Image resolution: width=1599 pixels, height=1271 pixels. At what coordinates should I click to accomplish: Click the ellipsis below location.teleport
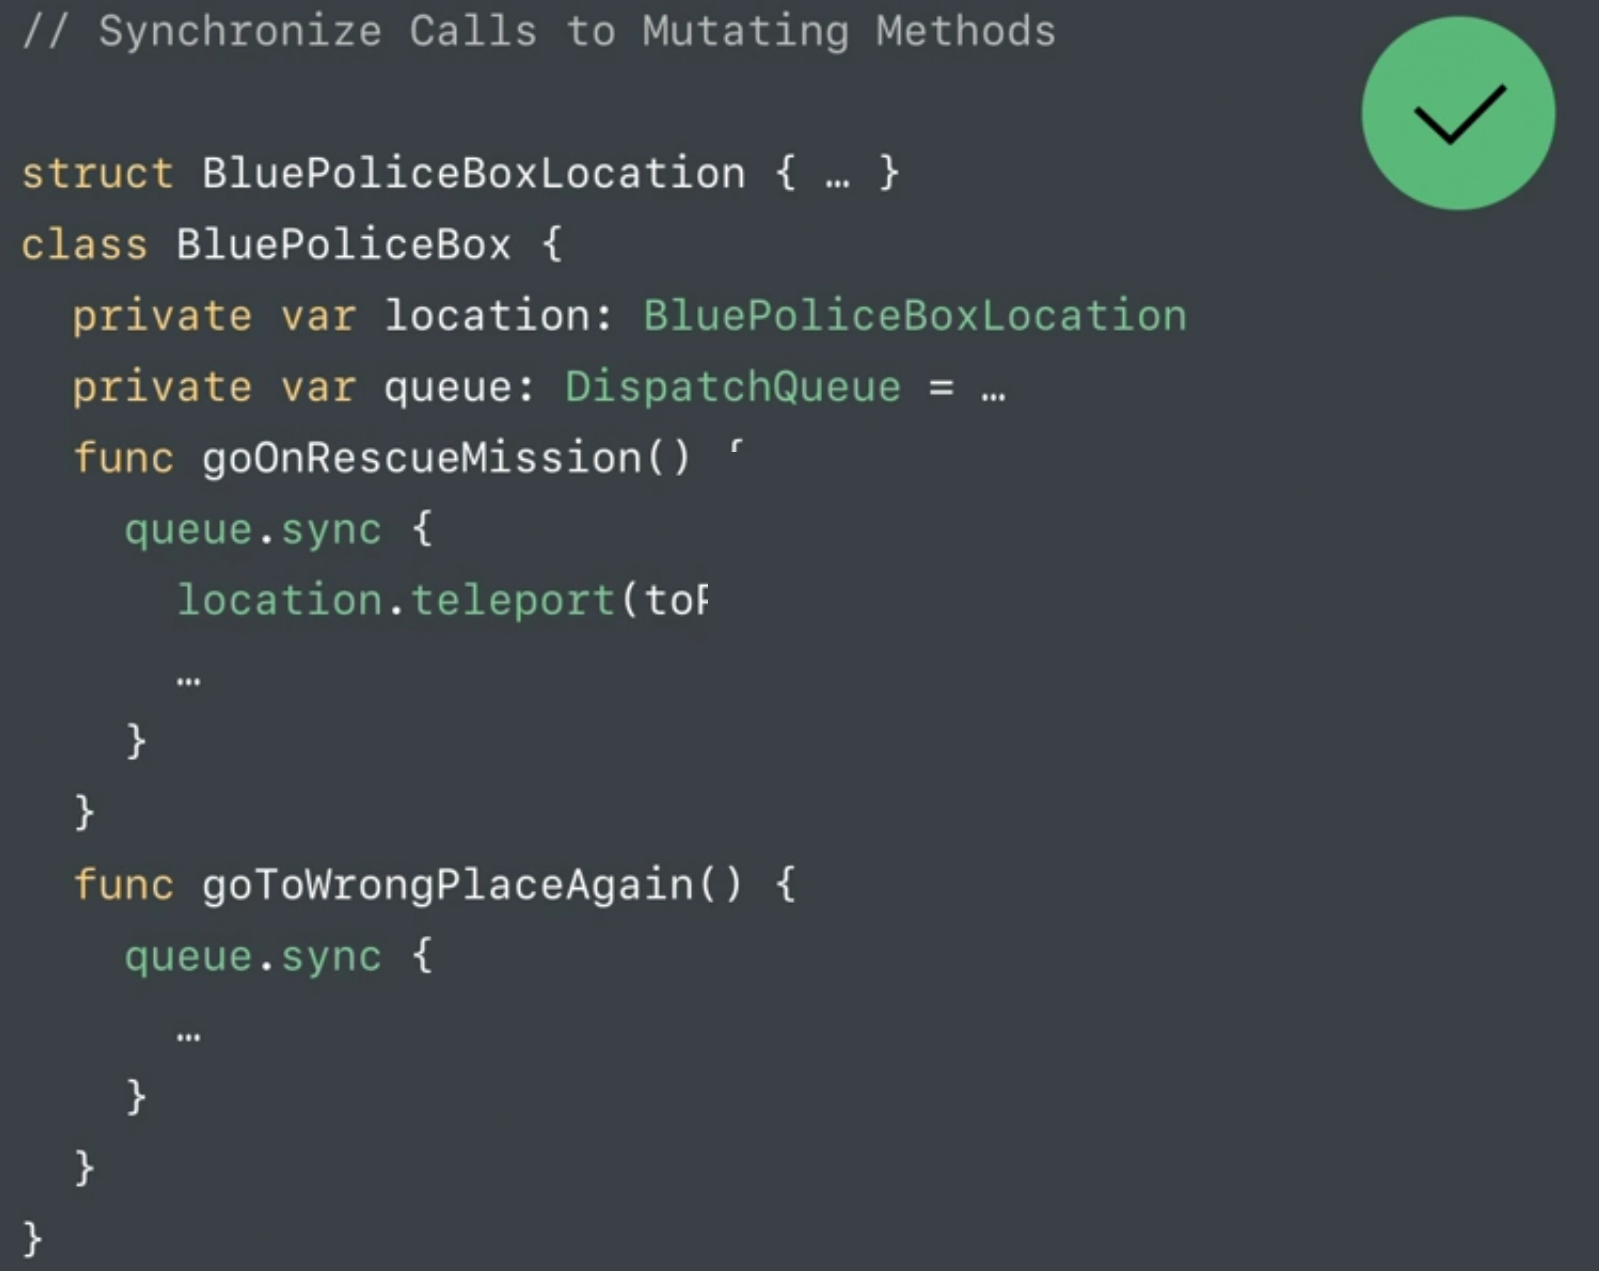click(189, 681)
